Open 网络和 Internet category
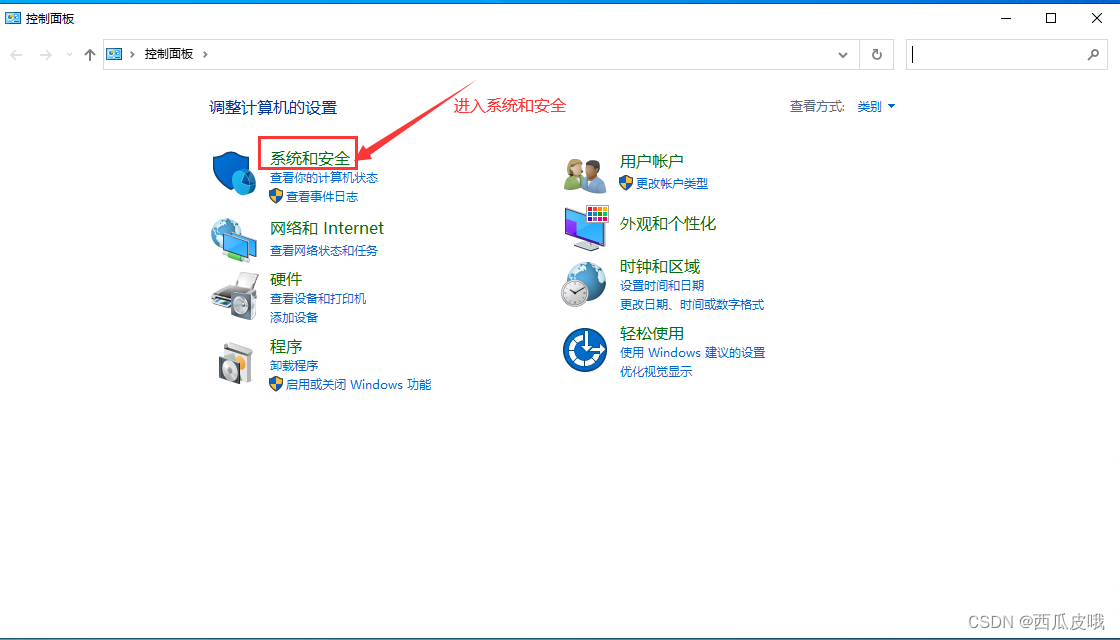 [x=326, y=229]
